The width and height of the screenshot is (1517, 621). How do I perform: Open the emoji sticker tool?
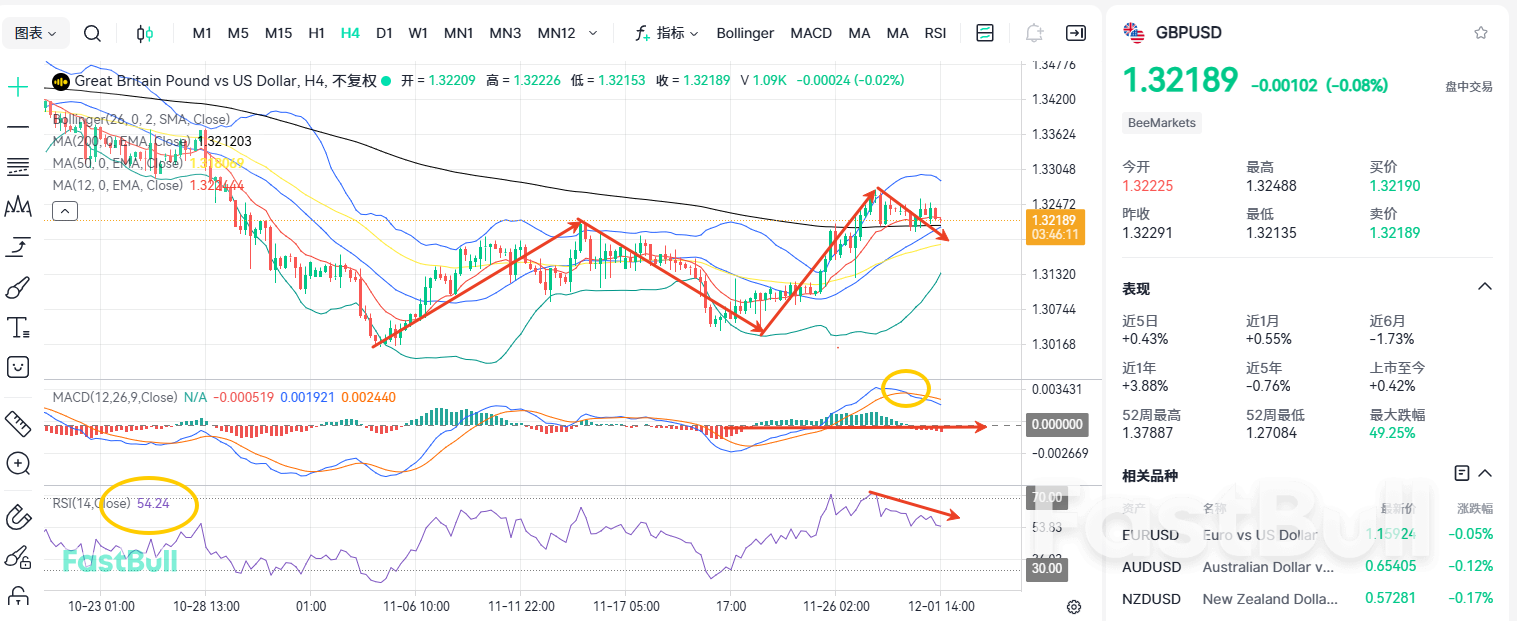click(16, 367)
